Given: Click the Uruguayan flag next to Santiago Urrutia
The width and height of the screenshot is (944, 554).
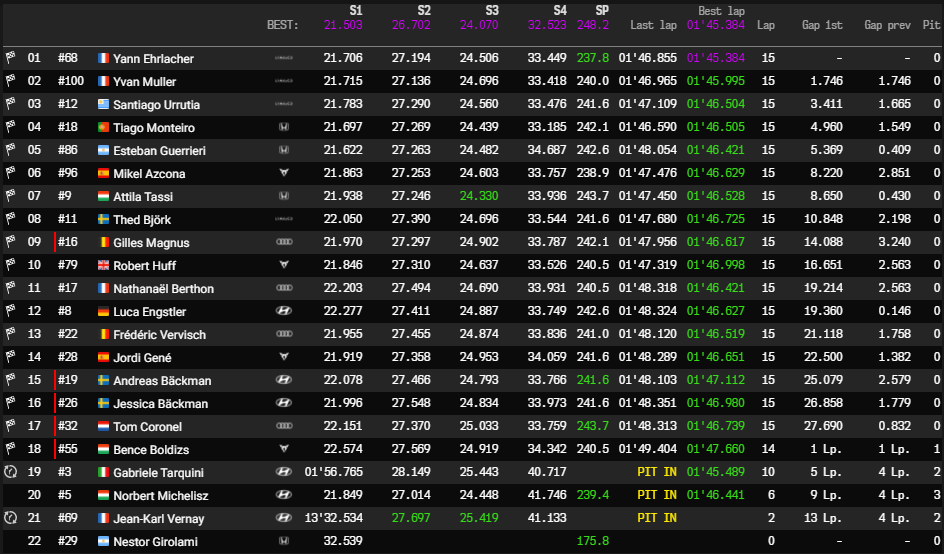Looking at the screenshot, I should [104, 104].
